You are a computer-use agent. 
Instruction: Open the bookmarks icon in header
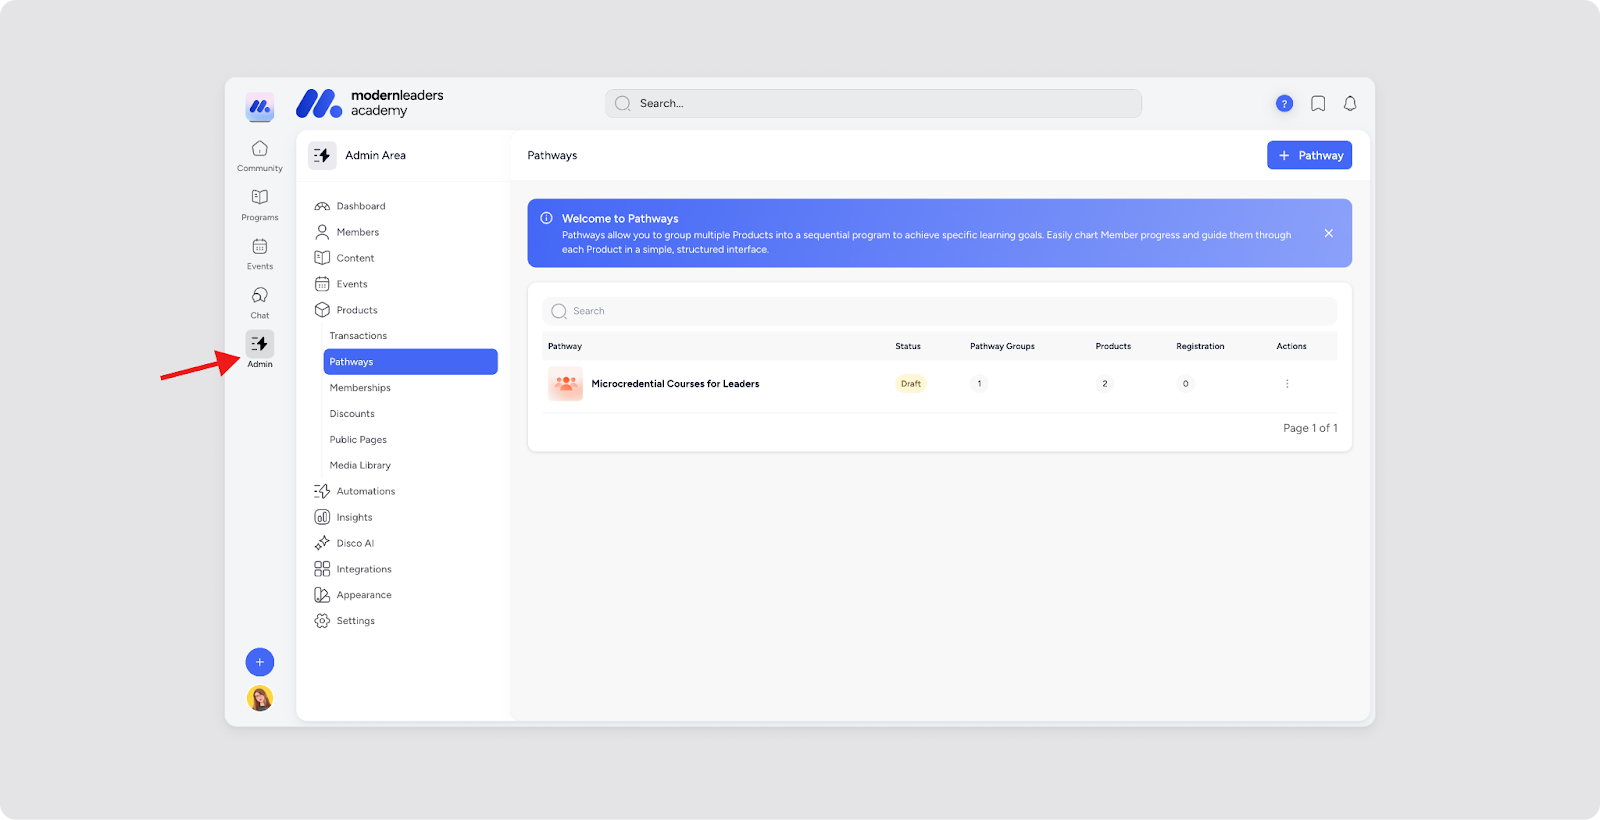click(1318, 103)
